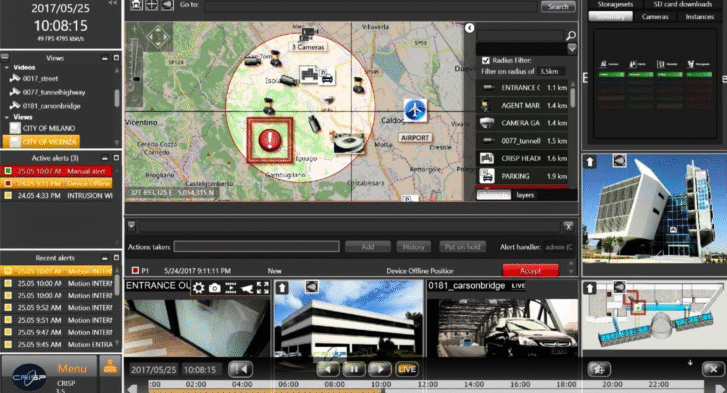
Task: Switch to the layers tab
Action: pos(525,195)
